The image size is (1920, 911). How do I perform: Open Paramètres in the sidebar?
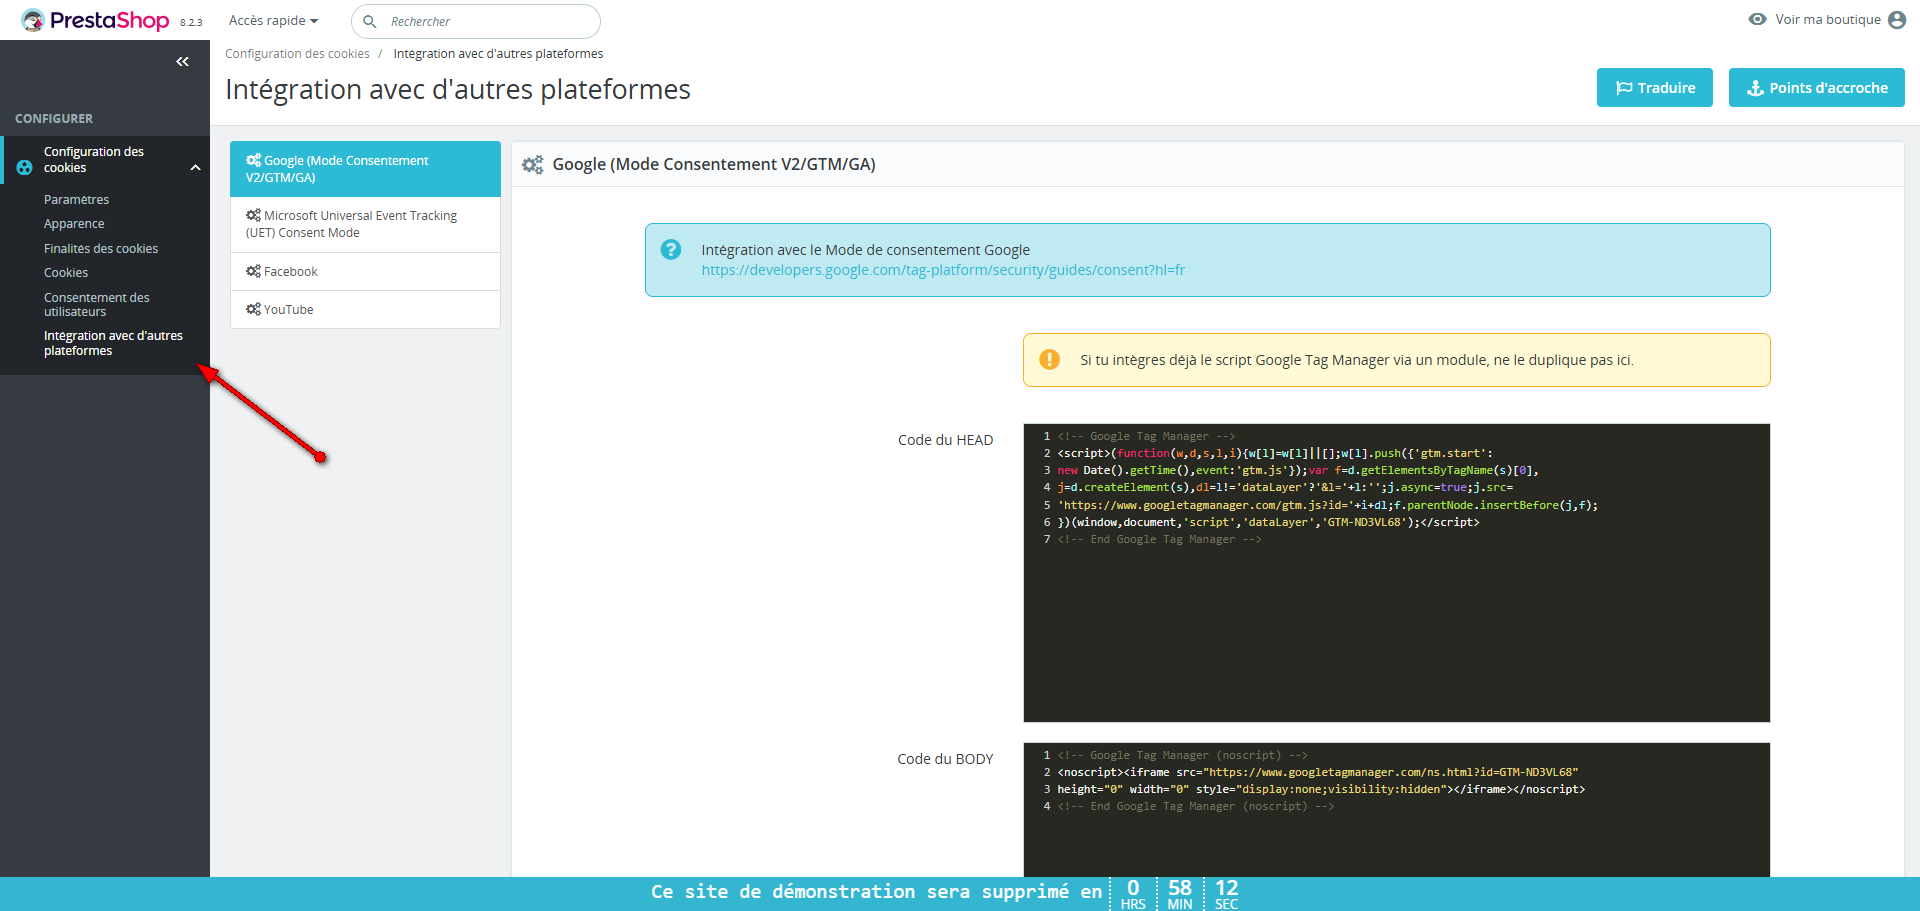click(76, 200)
